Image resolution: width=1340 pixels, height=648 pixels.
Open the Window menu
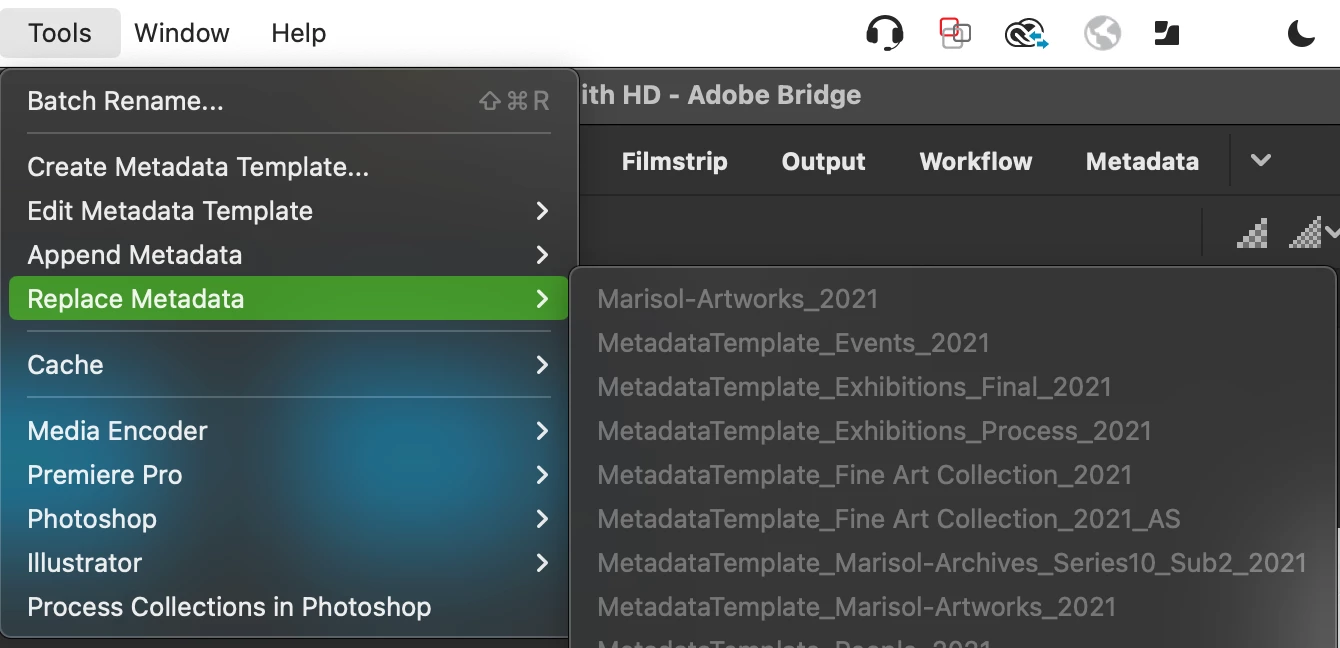coord(182,33)
